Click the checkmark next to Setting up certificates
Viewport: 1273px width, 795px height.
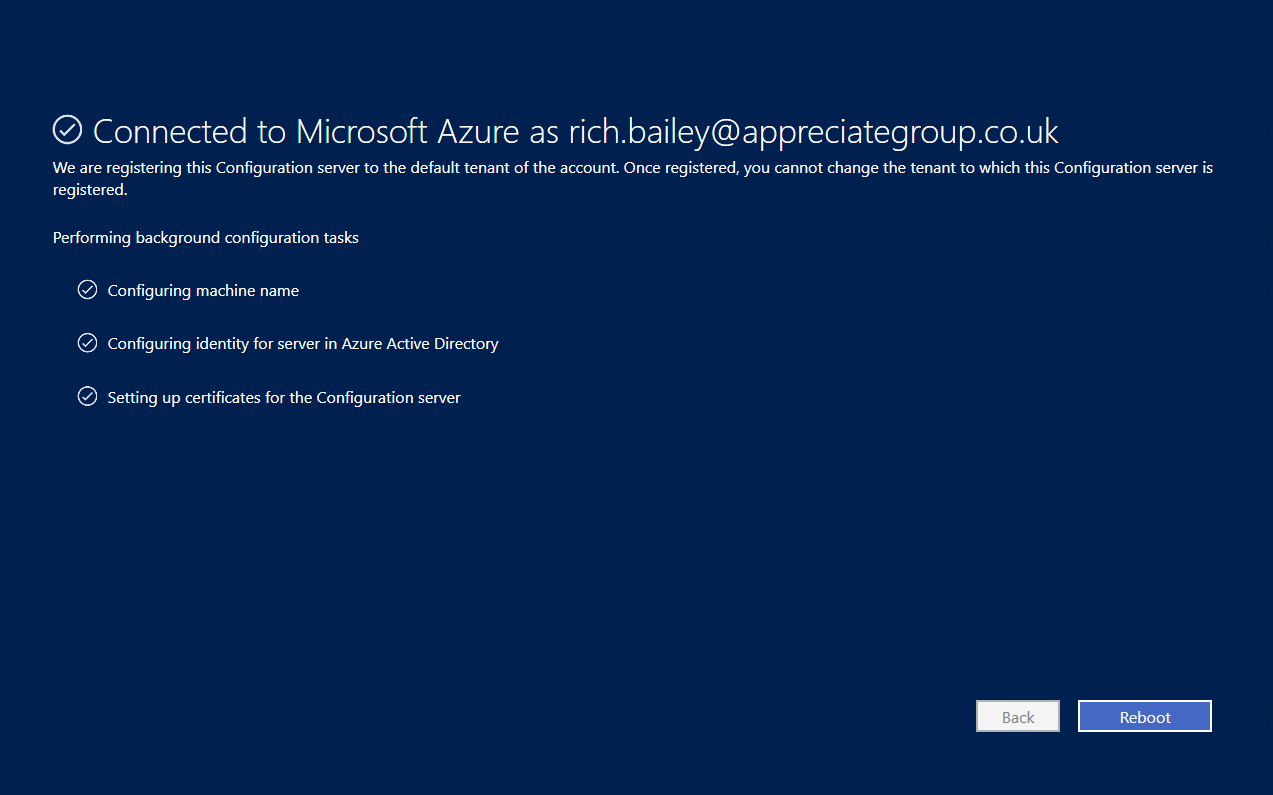[x=87, y=397]
